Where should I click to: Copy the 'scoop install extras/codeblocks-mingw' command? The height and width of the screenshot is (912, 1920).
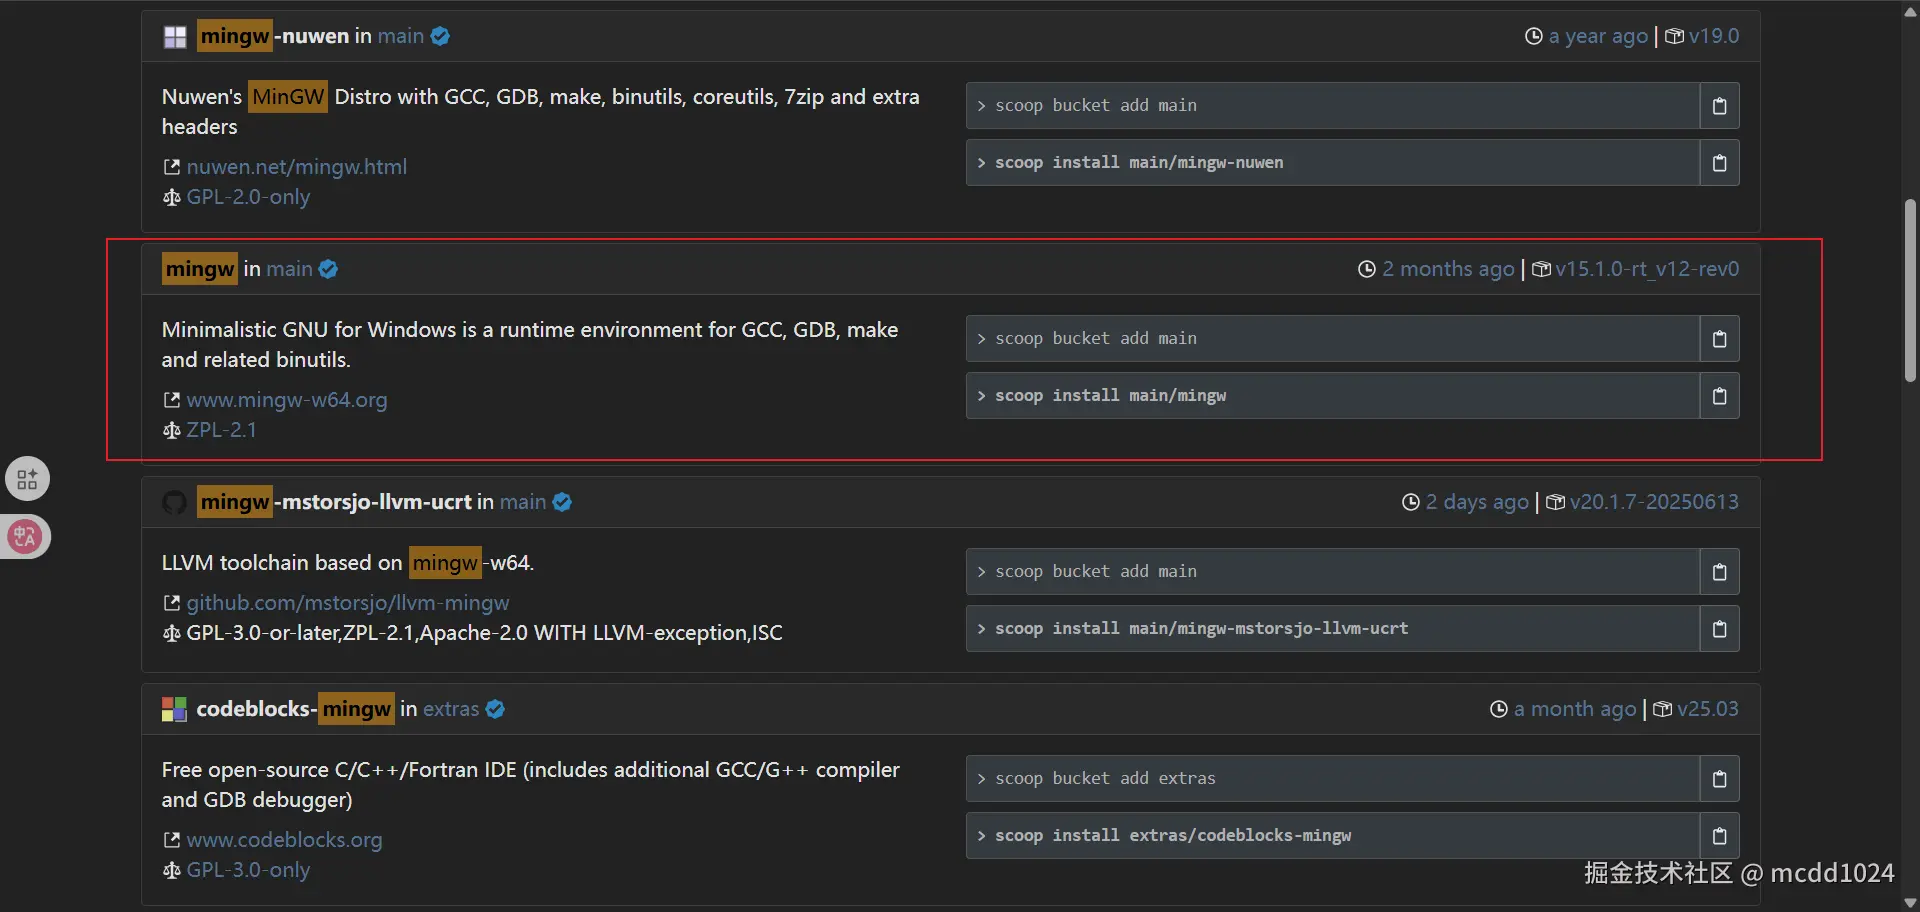pos(1719,836)
